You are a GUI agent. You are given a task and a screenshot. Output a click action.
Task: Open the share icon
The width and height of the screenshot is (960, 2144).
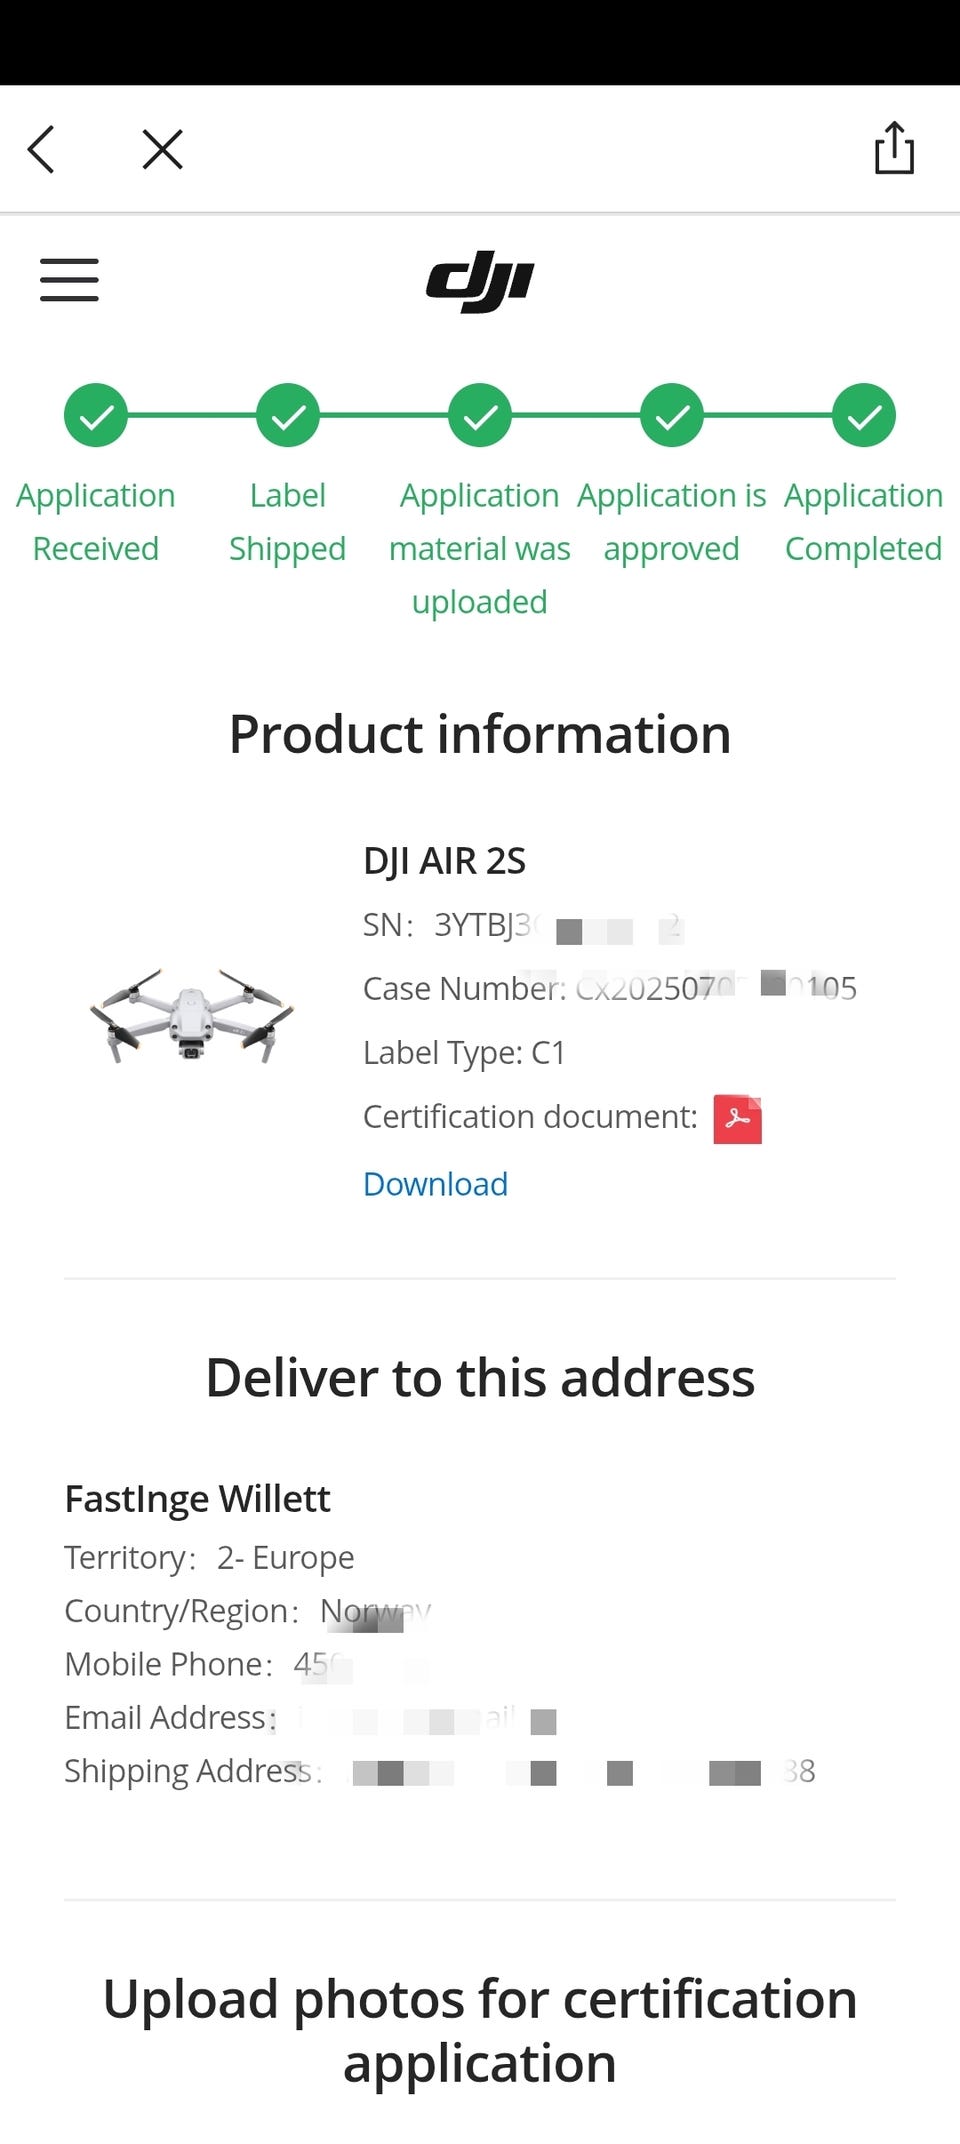coord(894,148)
